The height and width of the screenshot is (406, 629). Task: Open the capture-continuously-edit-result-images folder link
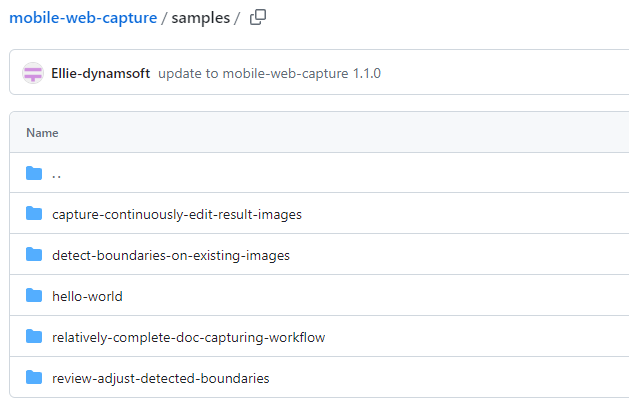pos(176,214)
